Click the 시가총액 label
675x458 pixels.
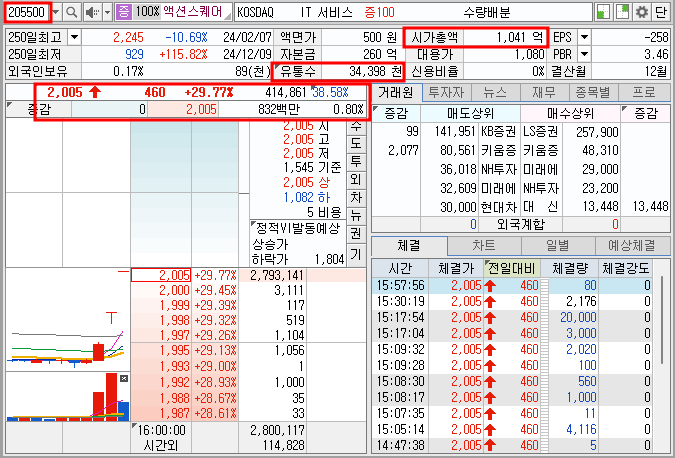pyautogui.click(x=434, y=37)
